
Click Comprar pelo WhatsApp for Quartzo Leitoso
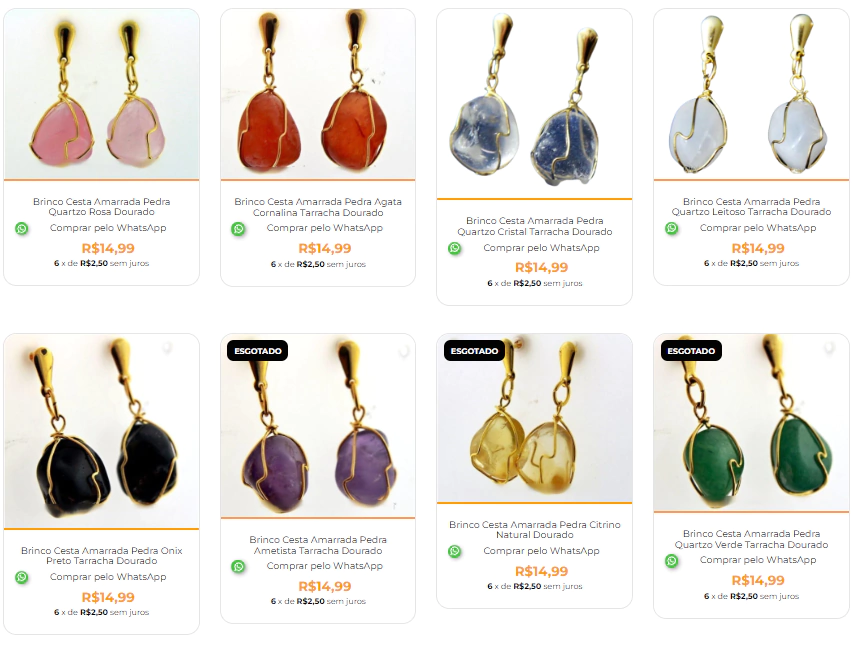[758, 228]
